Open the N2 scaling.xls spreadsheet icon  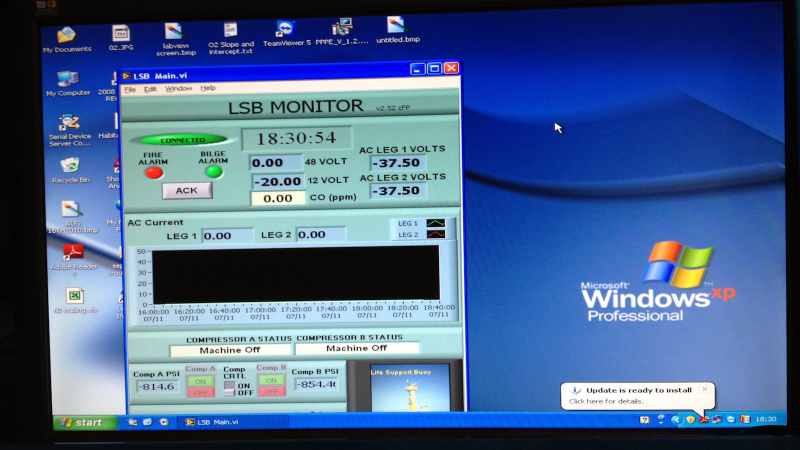click(x=74, y=301)
